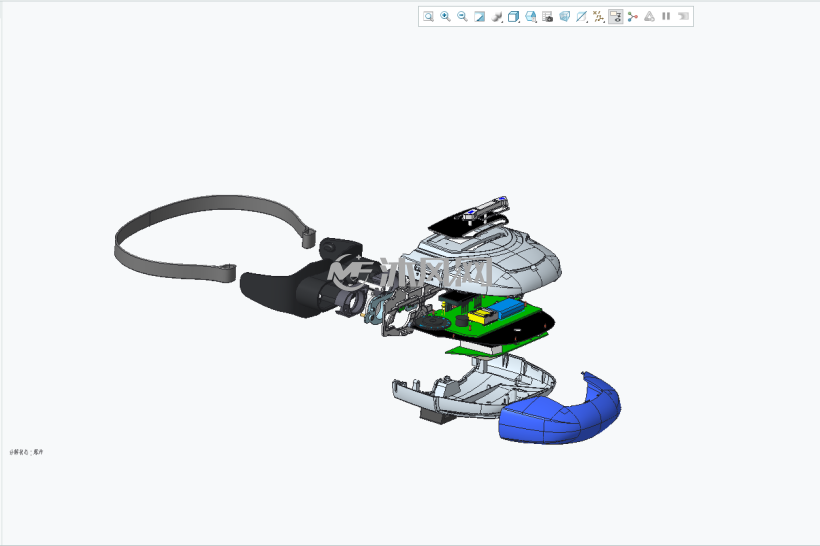Click the explode state text label

tap(26, 452)
